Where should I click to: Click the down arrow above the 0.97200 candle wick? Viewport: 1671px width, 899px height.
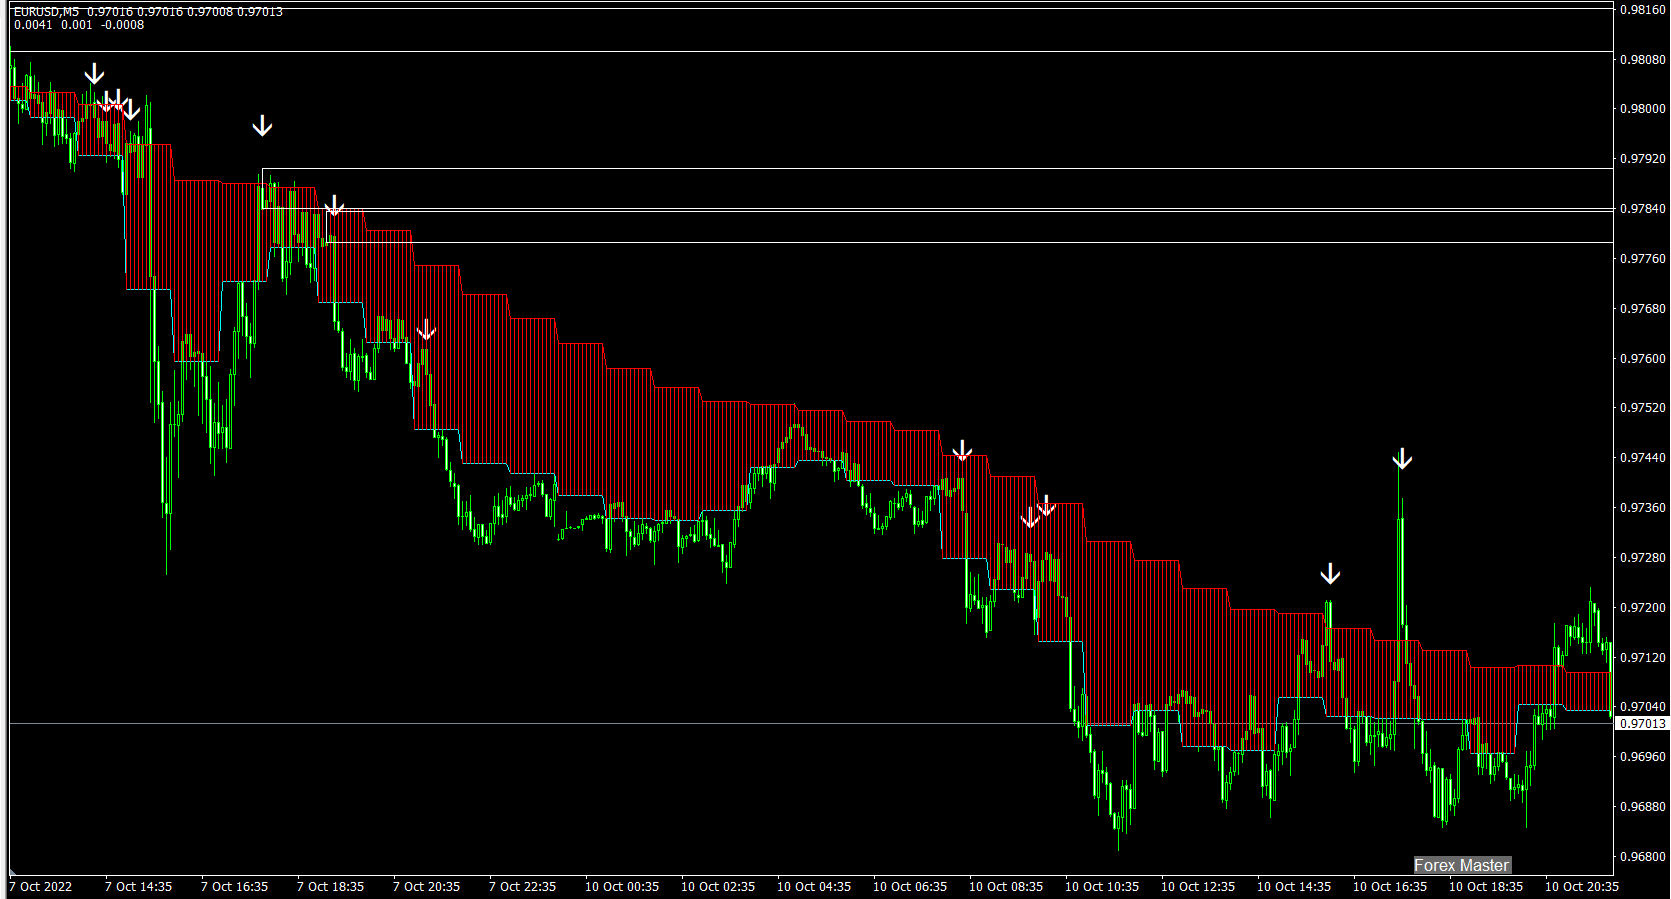click(x=1330, y=574)
